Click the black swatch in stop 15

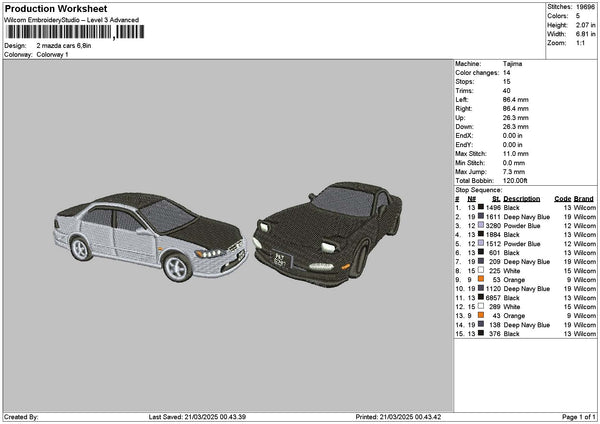point(482,333)
